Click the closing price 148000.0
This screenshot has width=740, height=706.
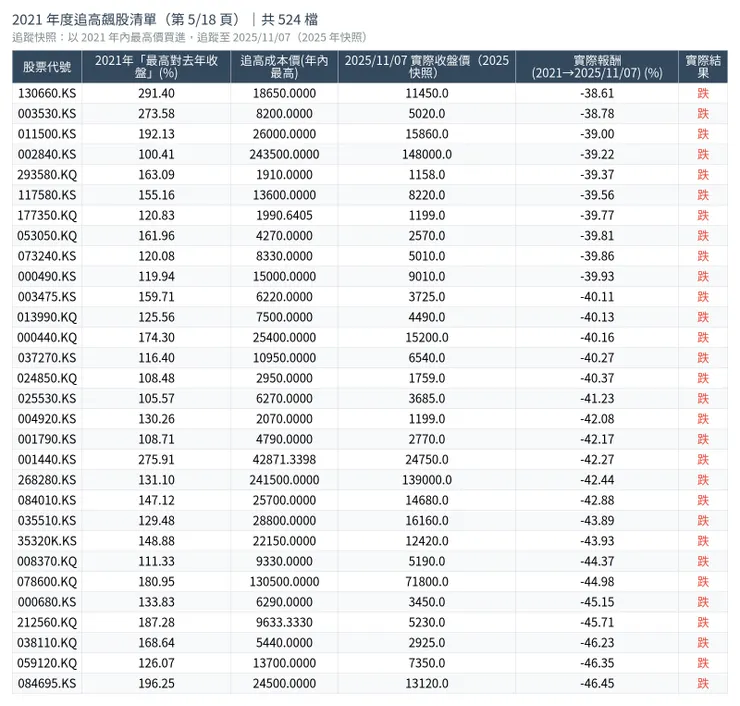click(427, 154)
